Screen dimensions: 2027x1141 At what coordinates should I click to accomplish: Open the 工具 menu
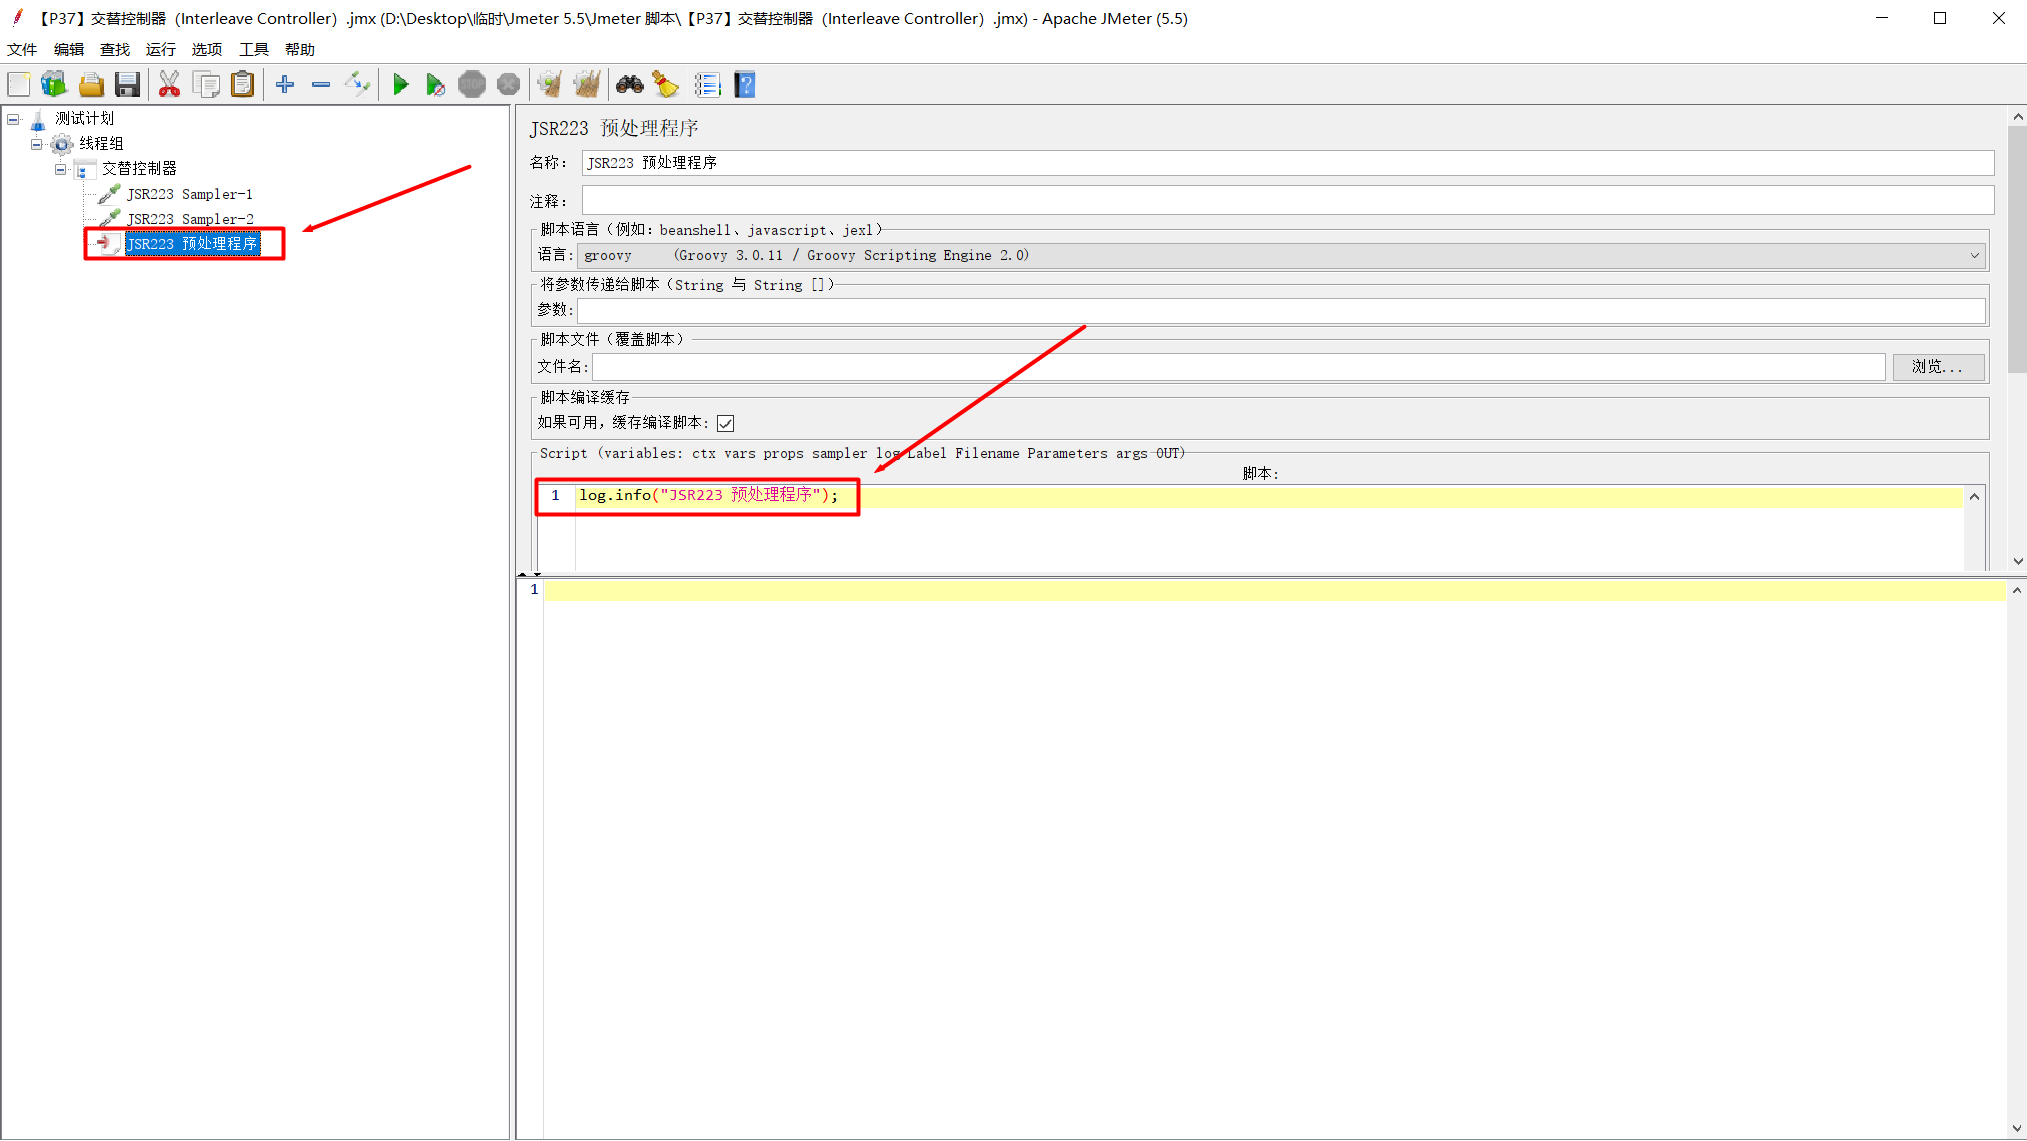pos(254,49)
